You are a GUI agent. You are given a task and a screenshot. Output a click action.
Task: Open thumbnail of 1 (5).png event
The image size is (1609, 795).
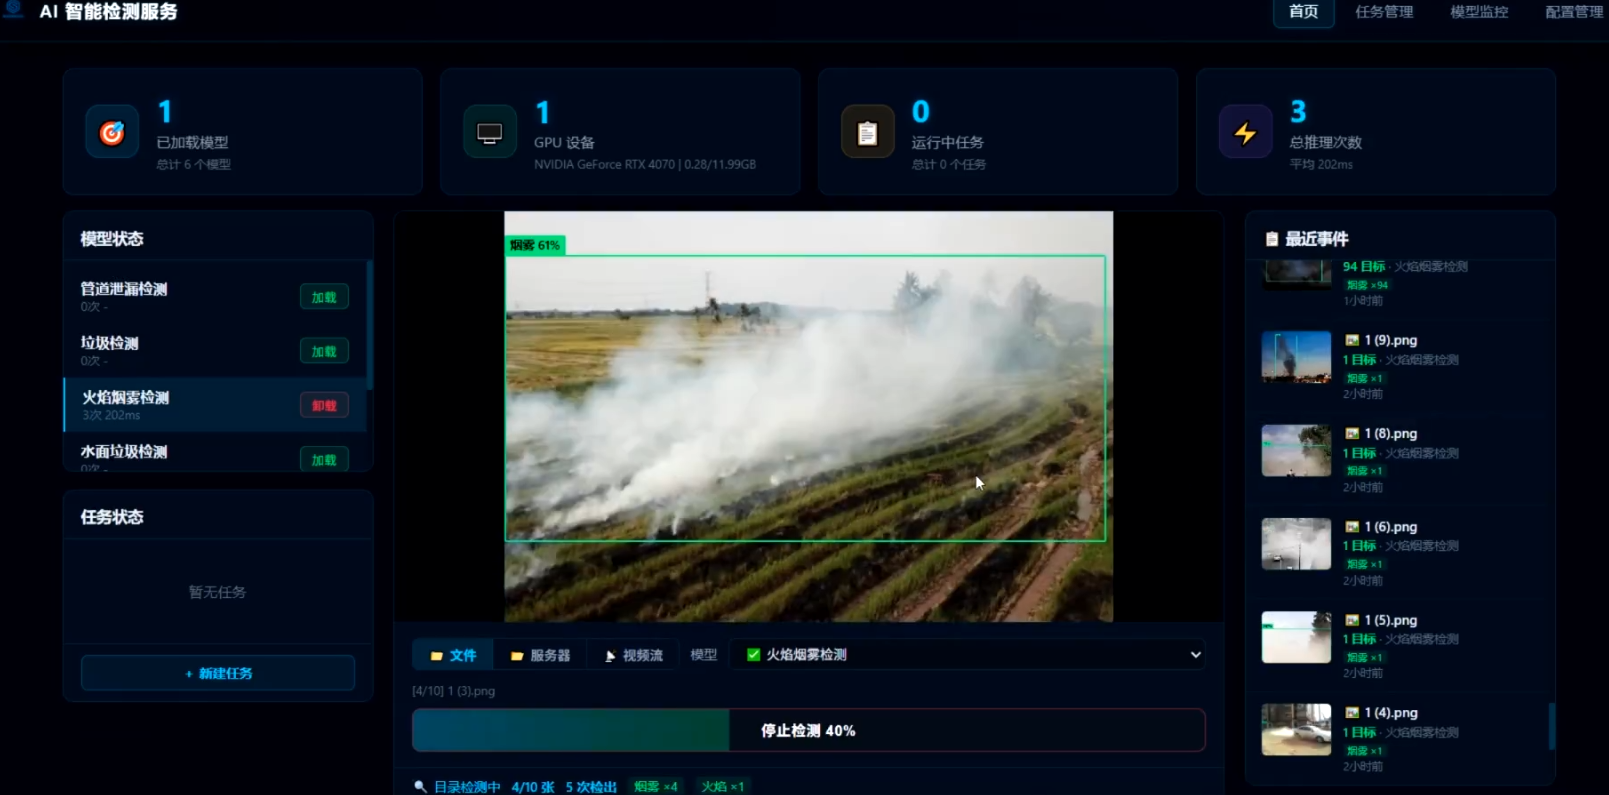point(1296,637)
